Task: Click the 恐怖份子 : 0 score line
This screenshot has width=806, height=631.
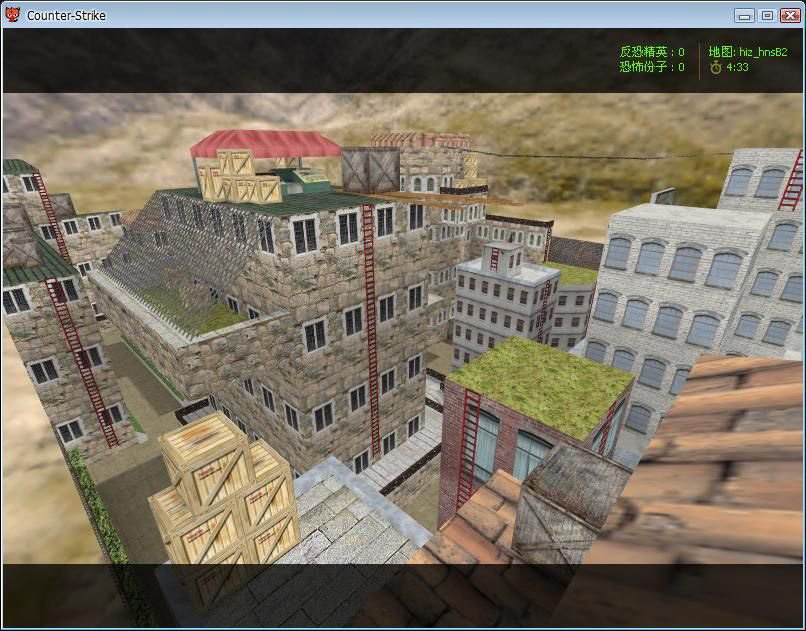Action: [x=652, y=67]
